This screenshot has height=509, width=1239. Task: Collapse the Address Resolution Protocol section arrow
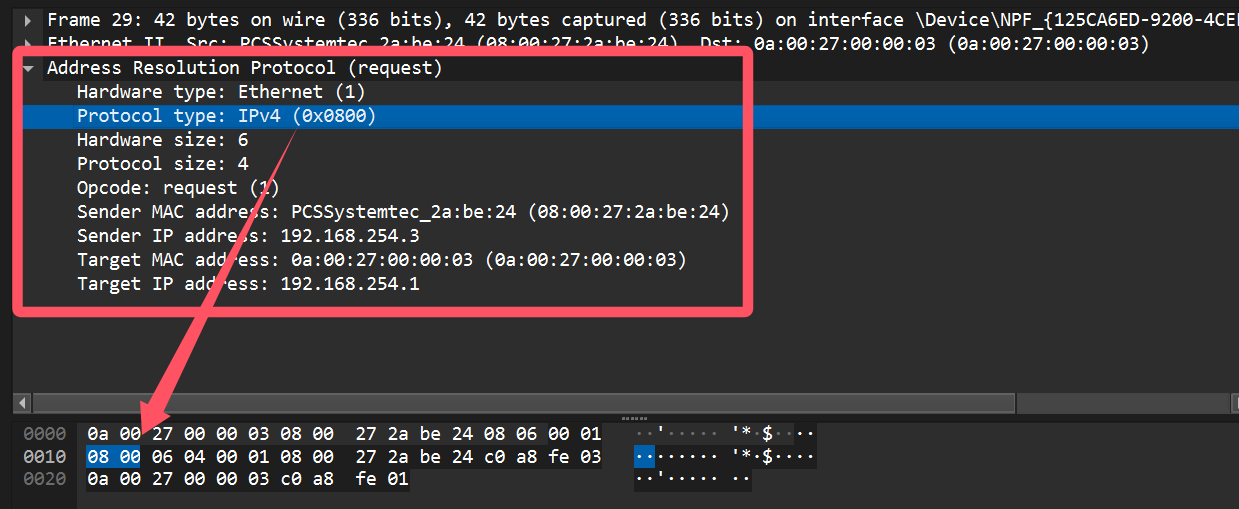coord(27,68)
